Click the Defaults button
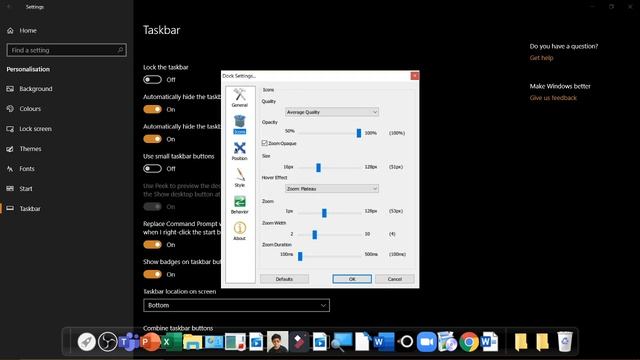 (284, 279)
